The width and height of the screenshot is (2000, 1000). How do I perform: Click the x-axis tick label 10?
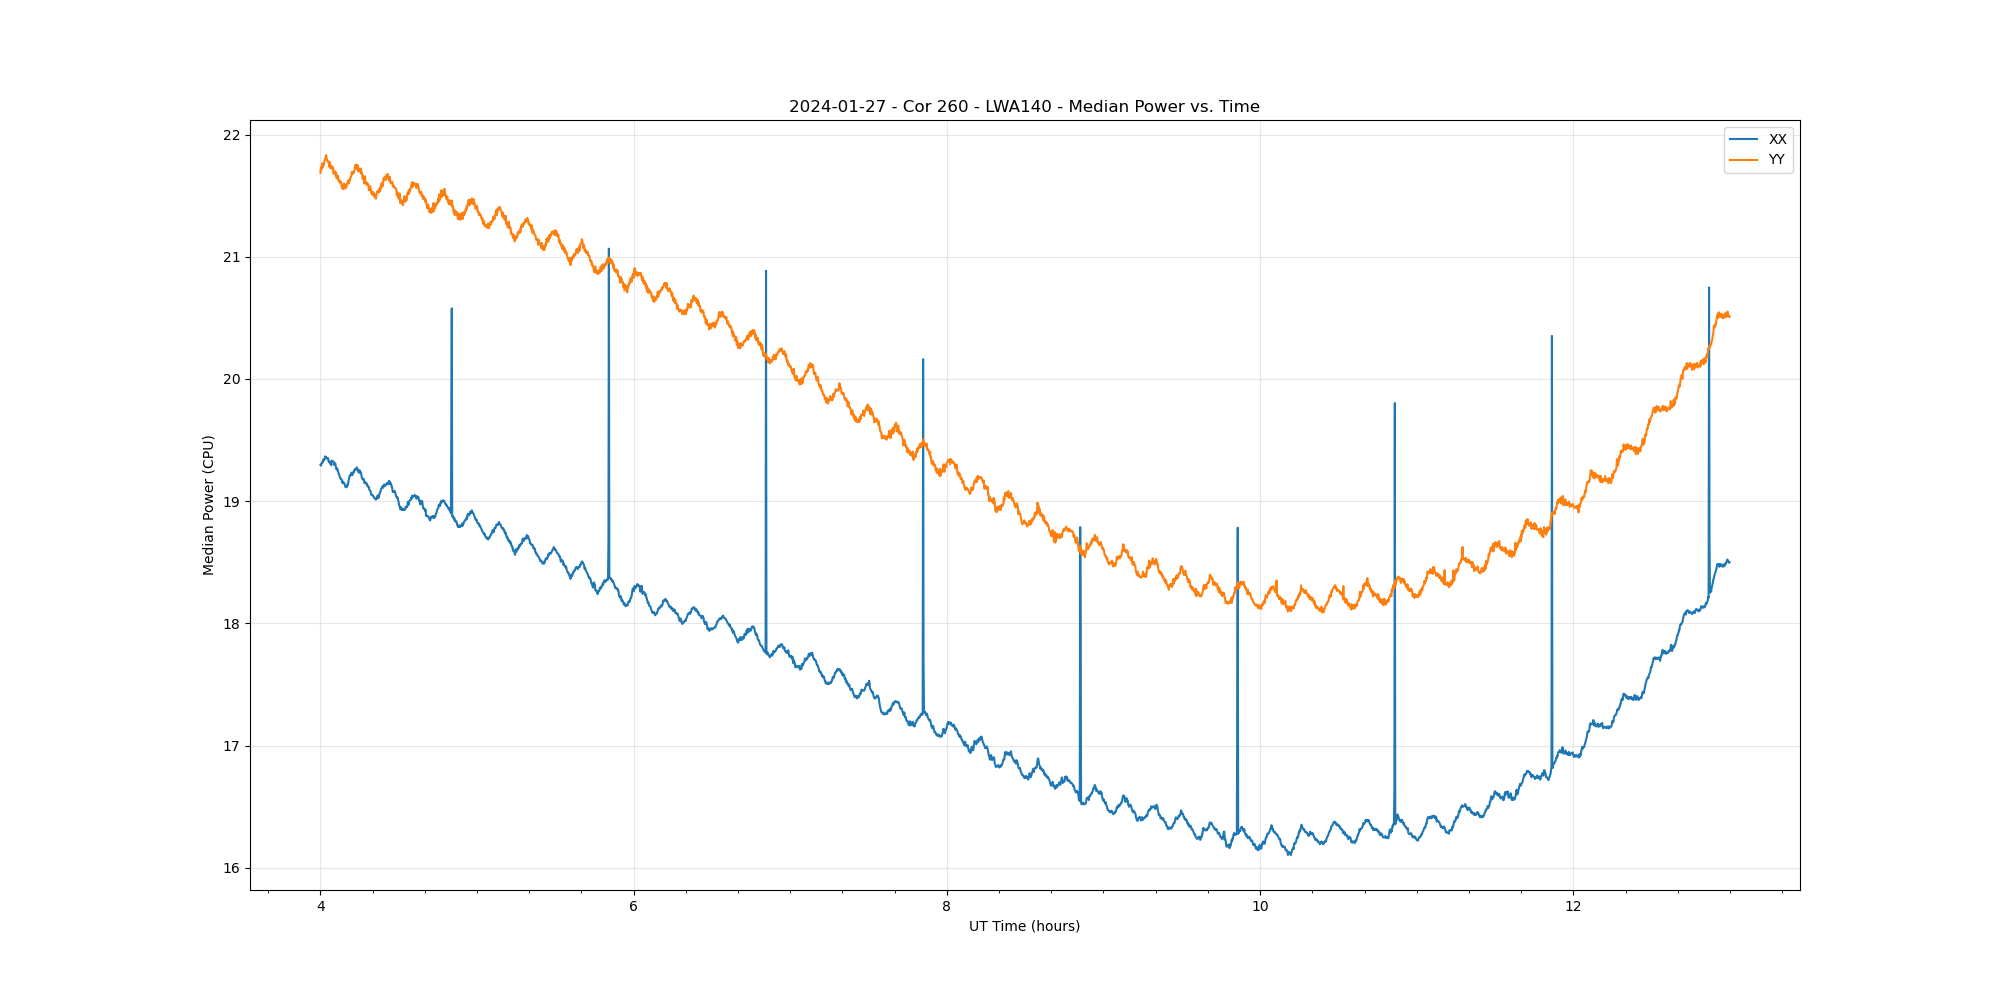pos(1260,907)
